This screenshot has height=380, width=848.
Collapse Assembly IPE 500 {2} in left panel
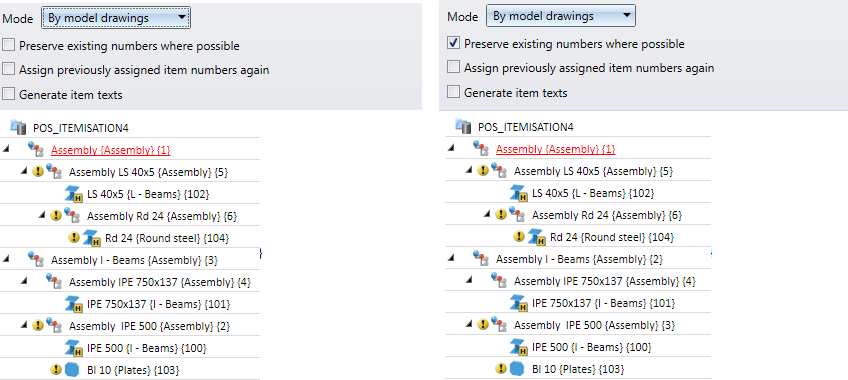(x=24, y=325)
